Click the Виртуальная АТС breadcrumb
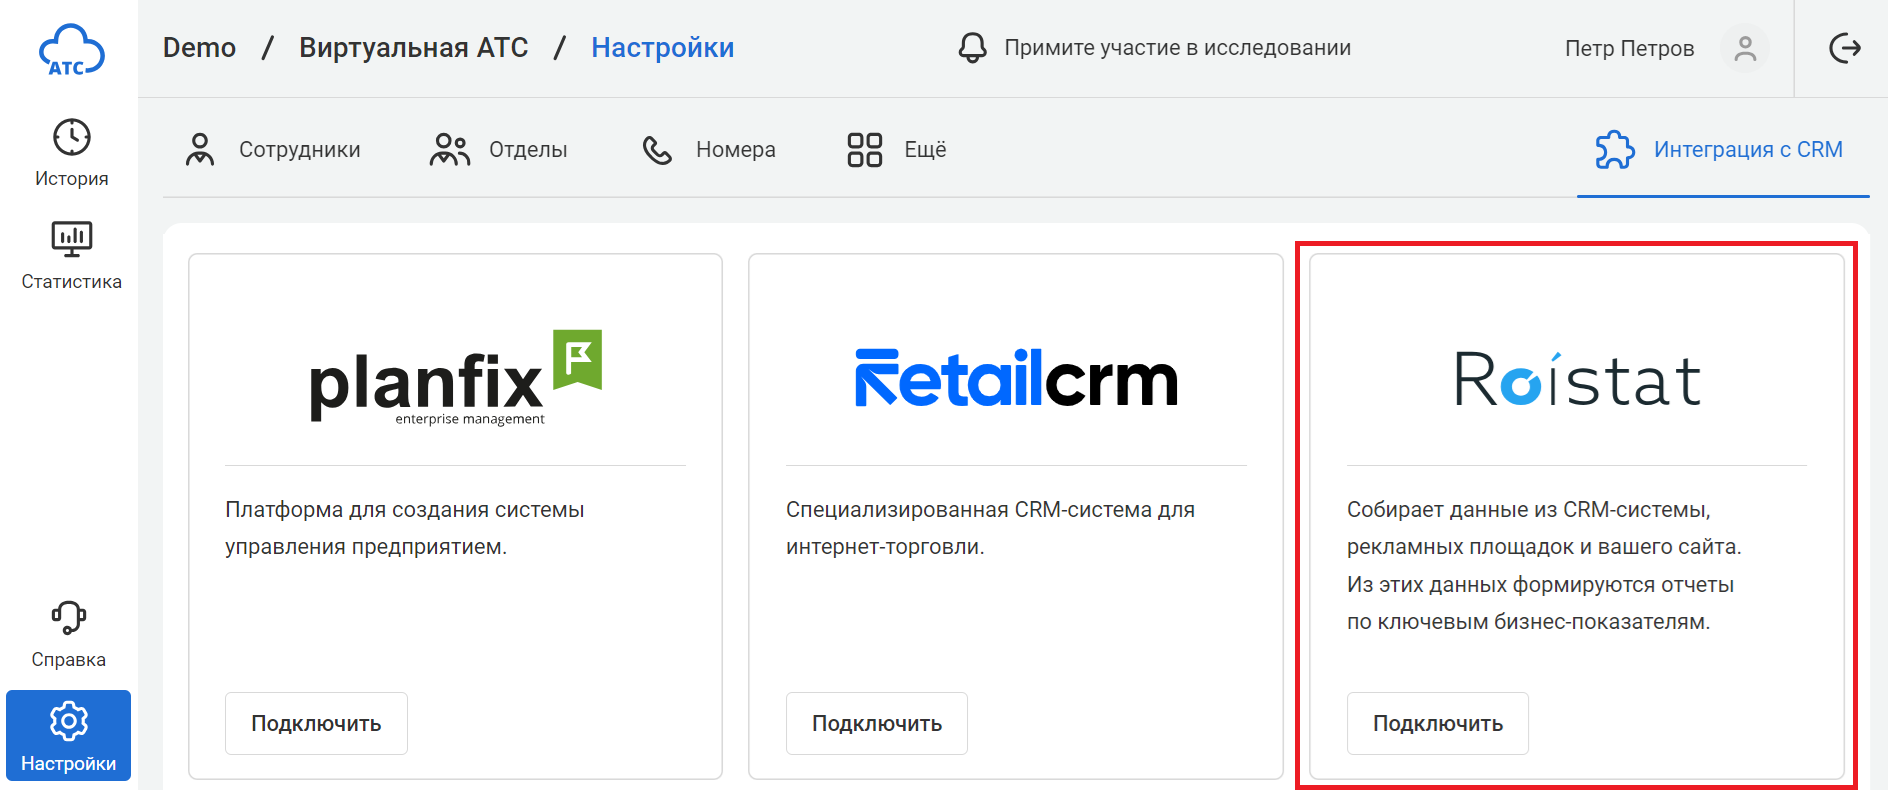Image resolution: width=1888 pixels, height=790 pixels. point(413,48)
